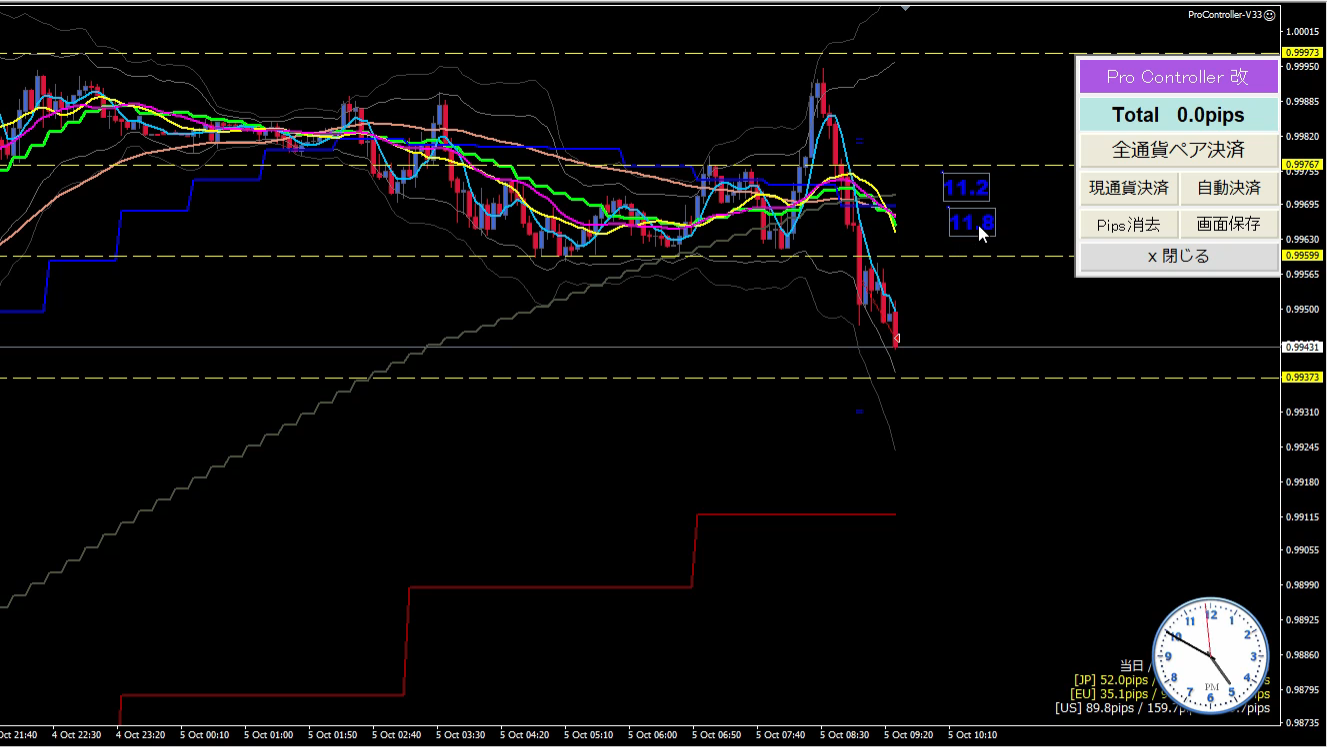Activate the 自動決済 auto-settle button
This screenshot has width=1327, height=747.
1229,188
